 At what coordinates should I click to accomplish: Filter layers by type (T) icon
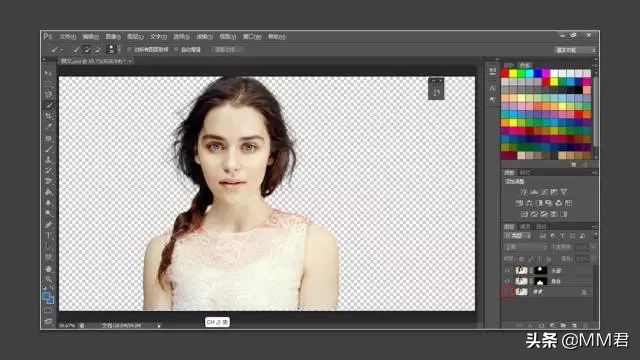pyautogui.click(x=562, y=236)
